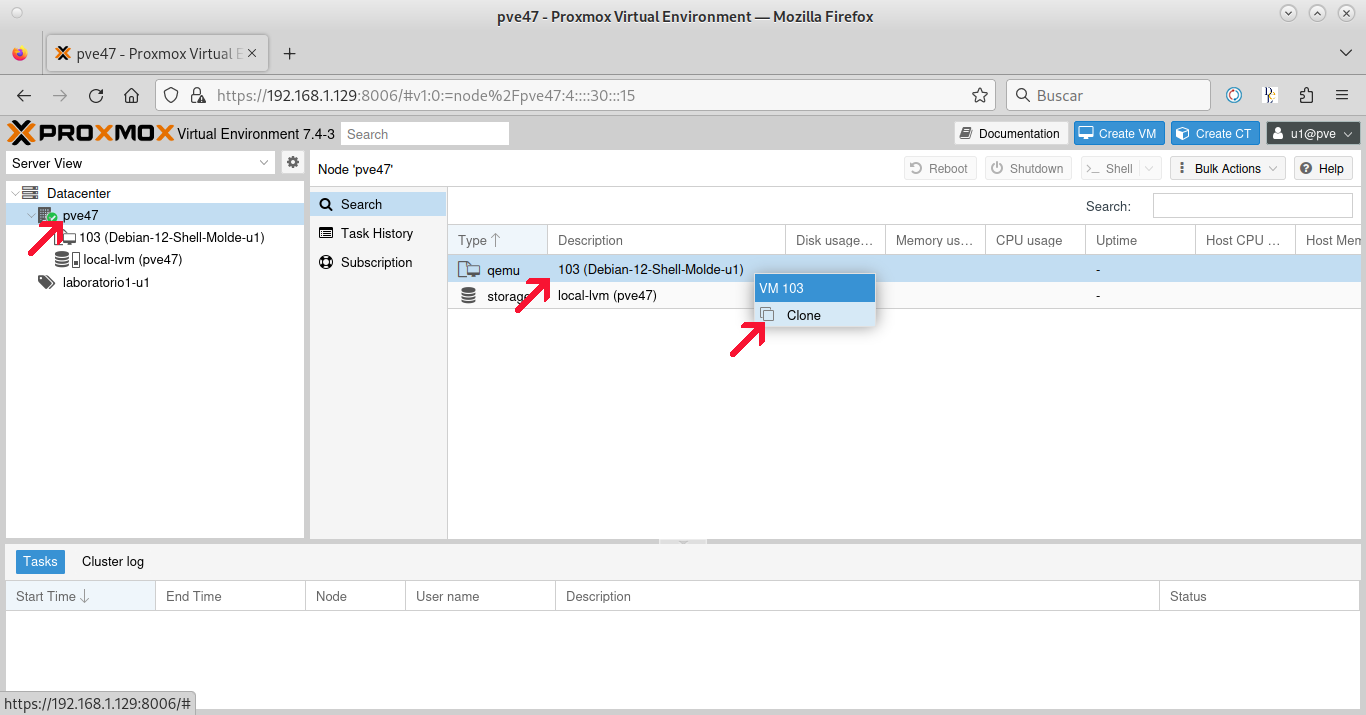The height and width of the screenshot is (715, 1366).
Task: Open the Shell options dropdown arrow
Action: pos(1148,169)
